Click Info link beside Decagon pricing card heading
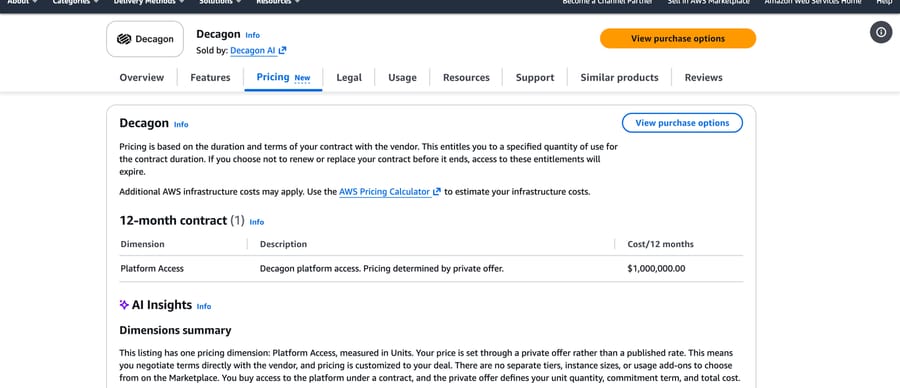The height and width of the screenshot is (388, 900). tap(181, 125)
